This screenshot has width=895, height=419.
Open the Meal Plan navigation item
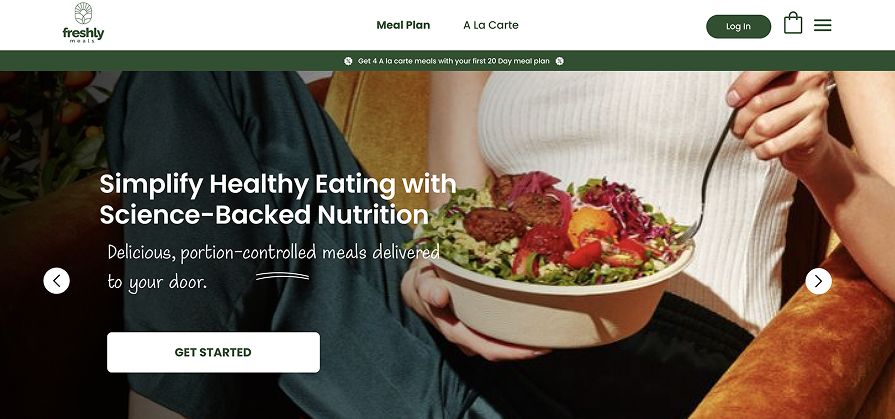pyautogui.click(x=403, y=25)
